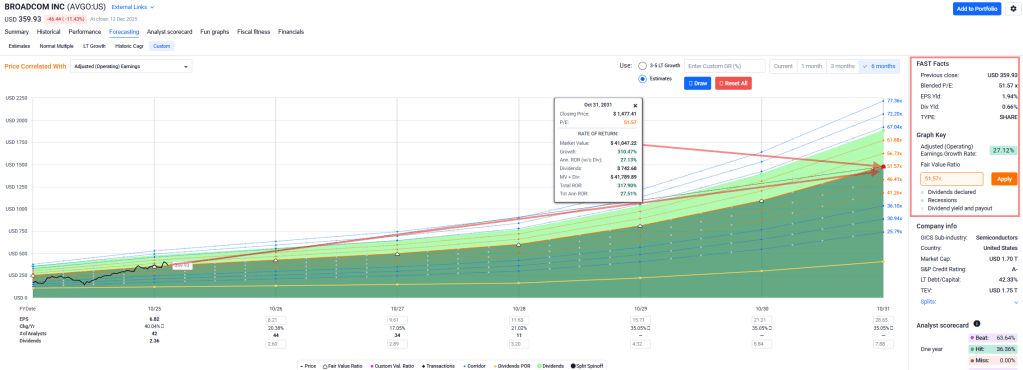
Task: Open the Fun graphs tab
Action: click(x=215, y=31)
